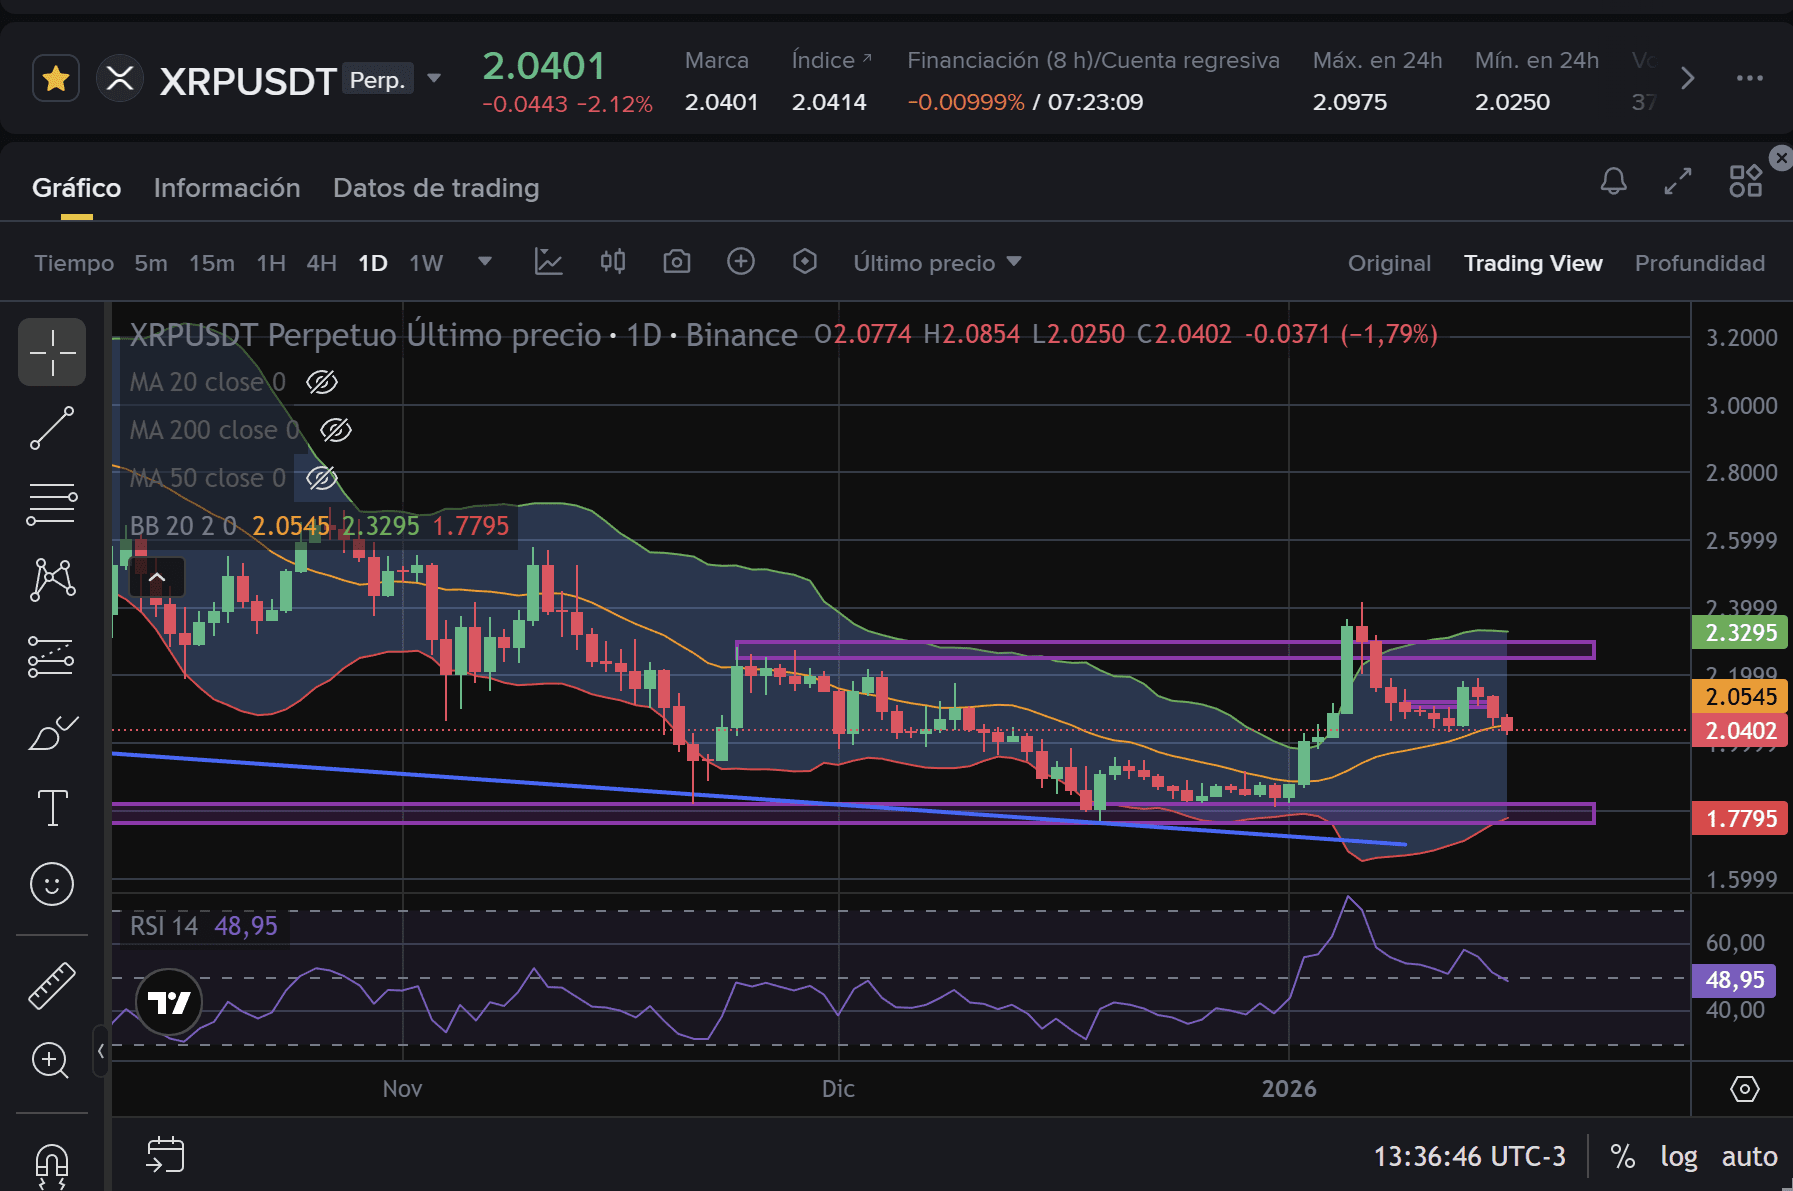Expand more timeframe options dropdown
The height and width of the screenshot is (1191, 1793).
pos(485,262)
